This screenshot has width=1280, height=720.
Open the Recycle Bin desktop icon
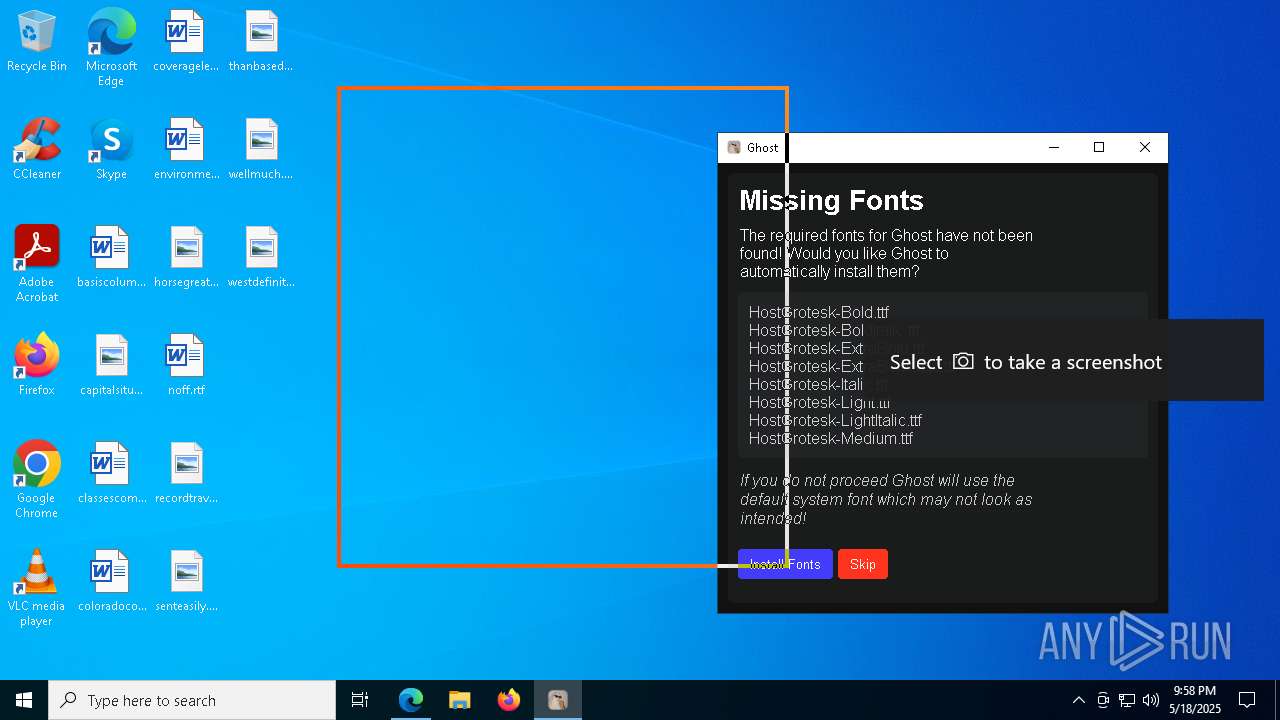point(37,42)
